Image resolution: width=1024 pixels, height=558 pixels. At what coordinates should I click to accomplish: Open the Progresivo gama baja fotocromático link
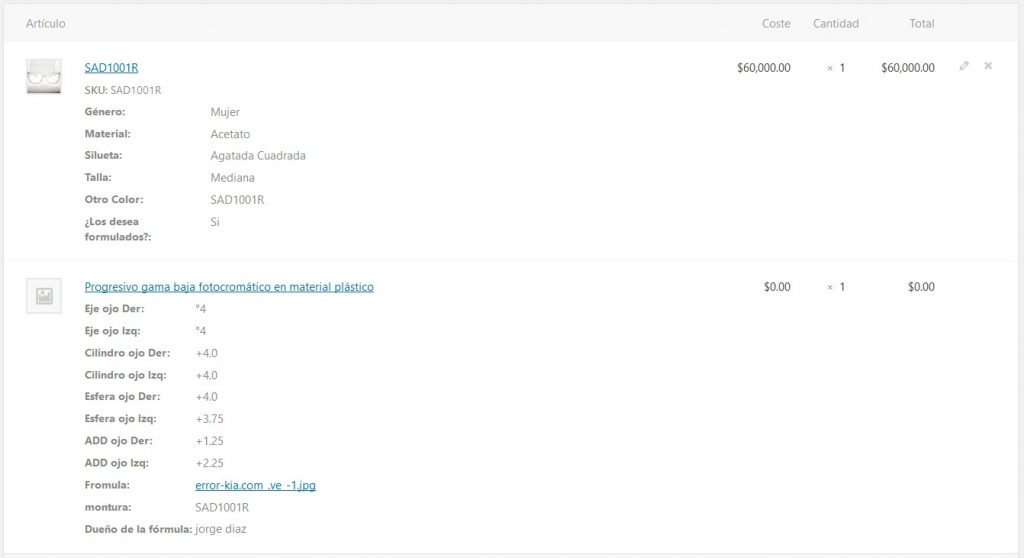click(x=229, y=287)
